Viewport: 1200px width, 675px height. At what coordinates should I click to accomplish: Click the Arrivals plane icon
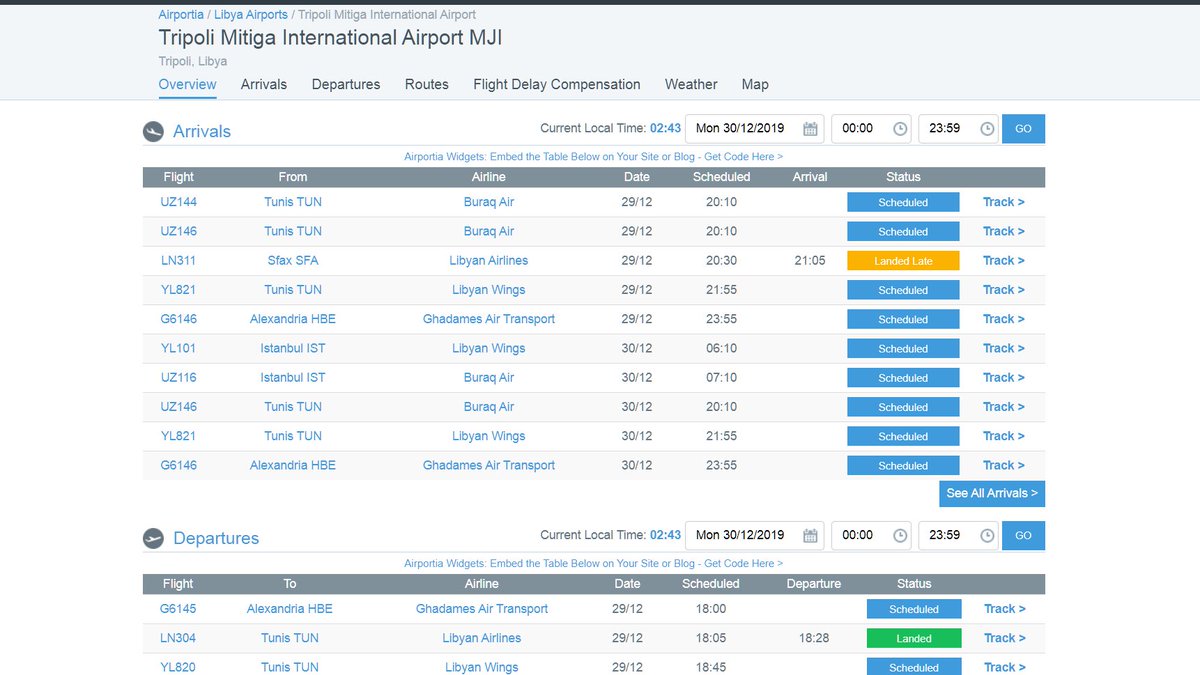point(153,131)
